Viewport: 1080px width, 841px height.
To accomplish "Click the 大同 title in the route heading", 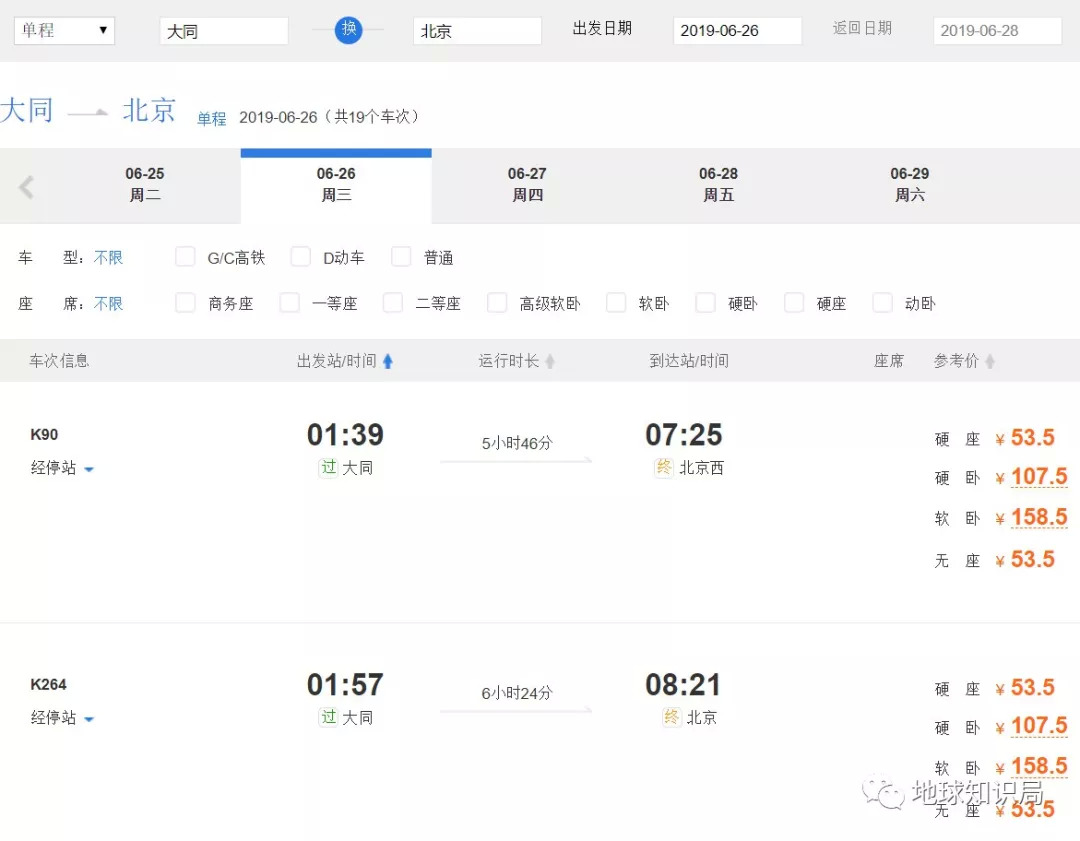I will [26, 110].
